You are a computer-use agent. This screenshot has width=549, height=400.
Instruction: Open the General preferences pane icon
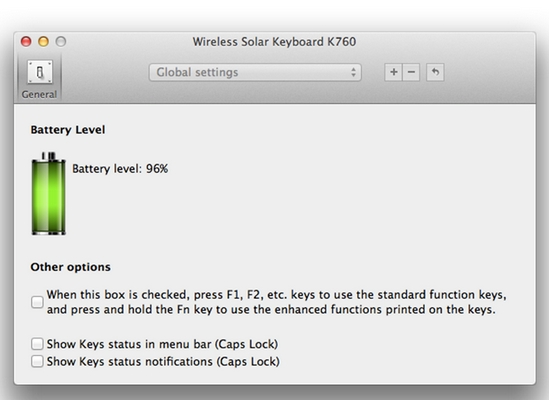tap(40, 72)
